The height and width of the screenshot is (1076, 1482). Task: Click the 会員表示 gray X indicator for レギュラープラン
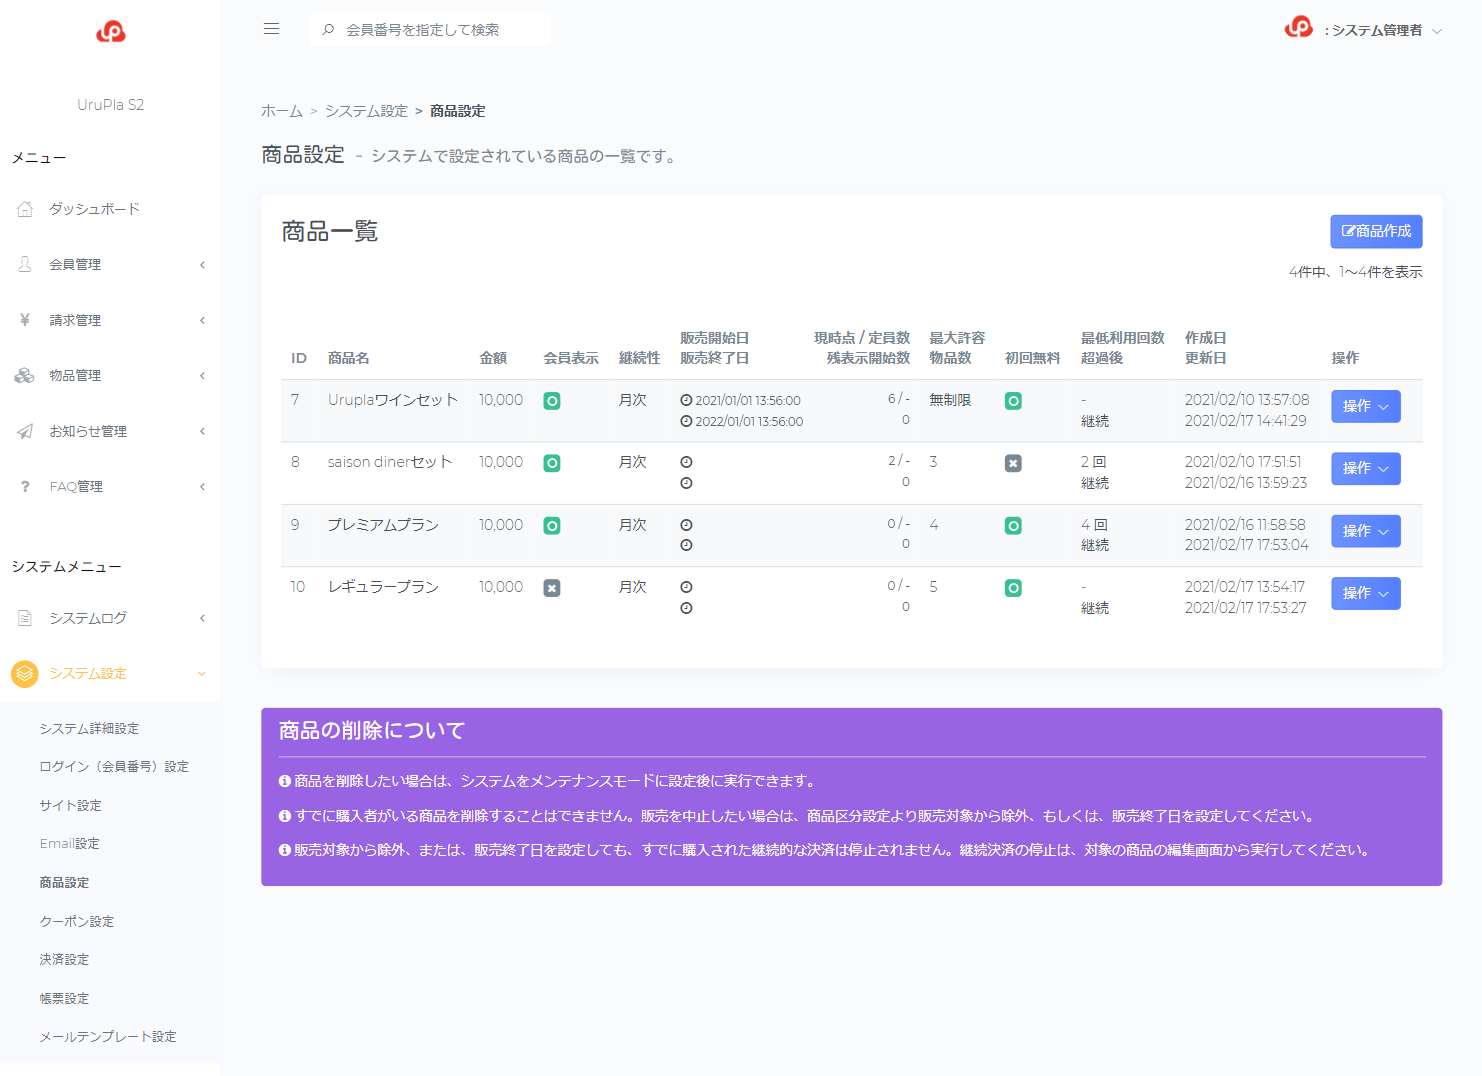coord(552,588)
